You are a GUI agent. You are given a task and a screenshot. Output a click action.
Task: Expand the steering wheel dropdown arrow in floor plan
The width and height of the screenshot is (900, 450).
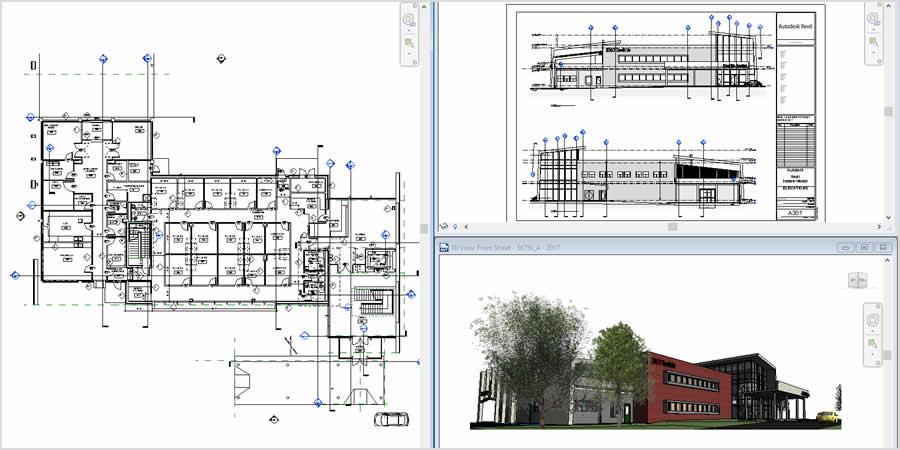pyautogui.click(x=410, y=31)
